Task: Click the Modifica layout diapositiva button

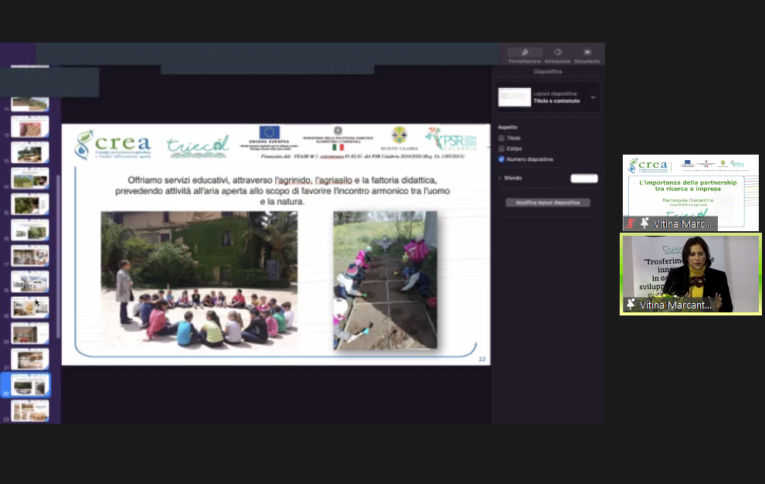Action: point(547,202)
